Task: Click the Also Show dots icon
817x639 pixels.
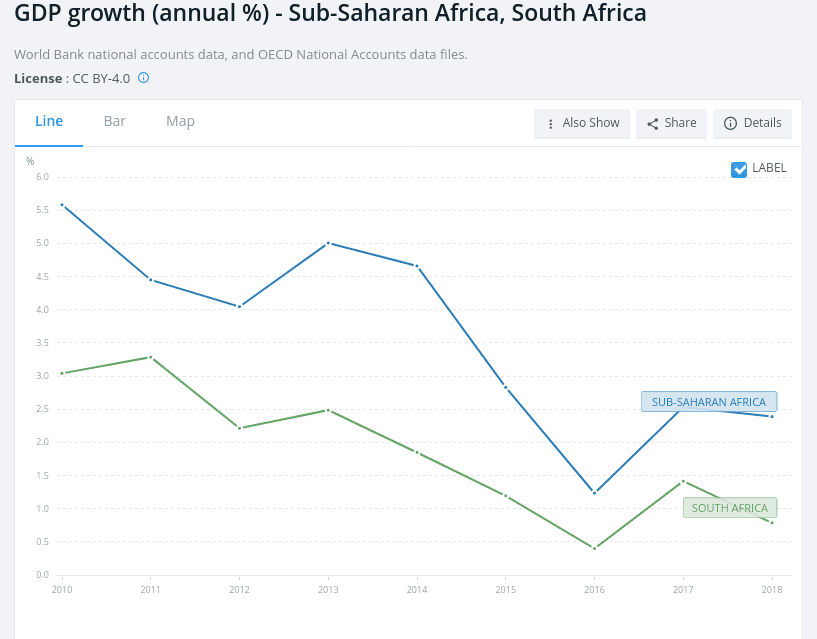Action: tap(551, 124)
